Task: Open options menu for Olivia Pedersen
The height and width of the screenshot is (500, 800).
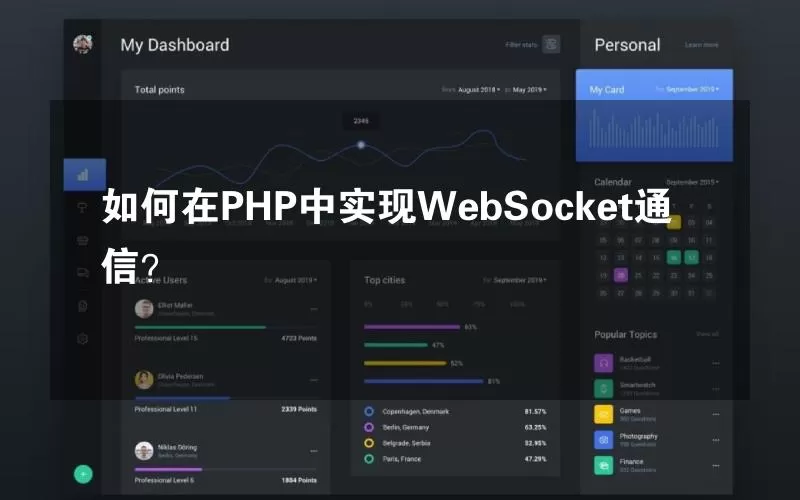Action: 313,380
